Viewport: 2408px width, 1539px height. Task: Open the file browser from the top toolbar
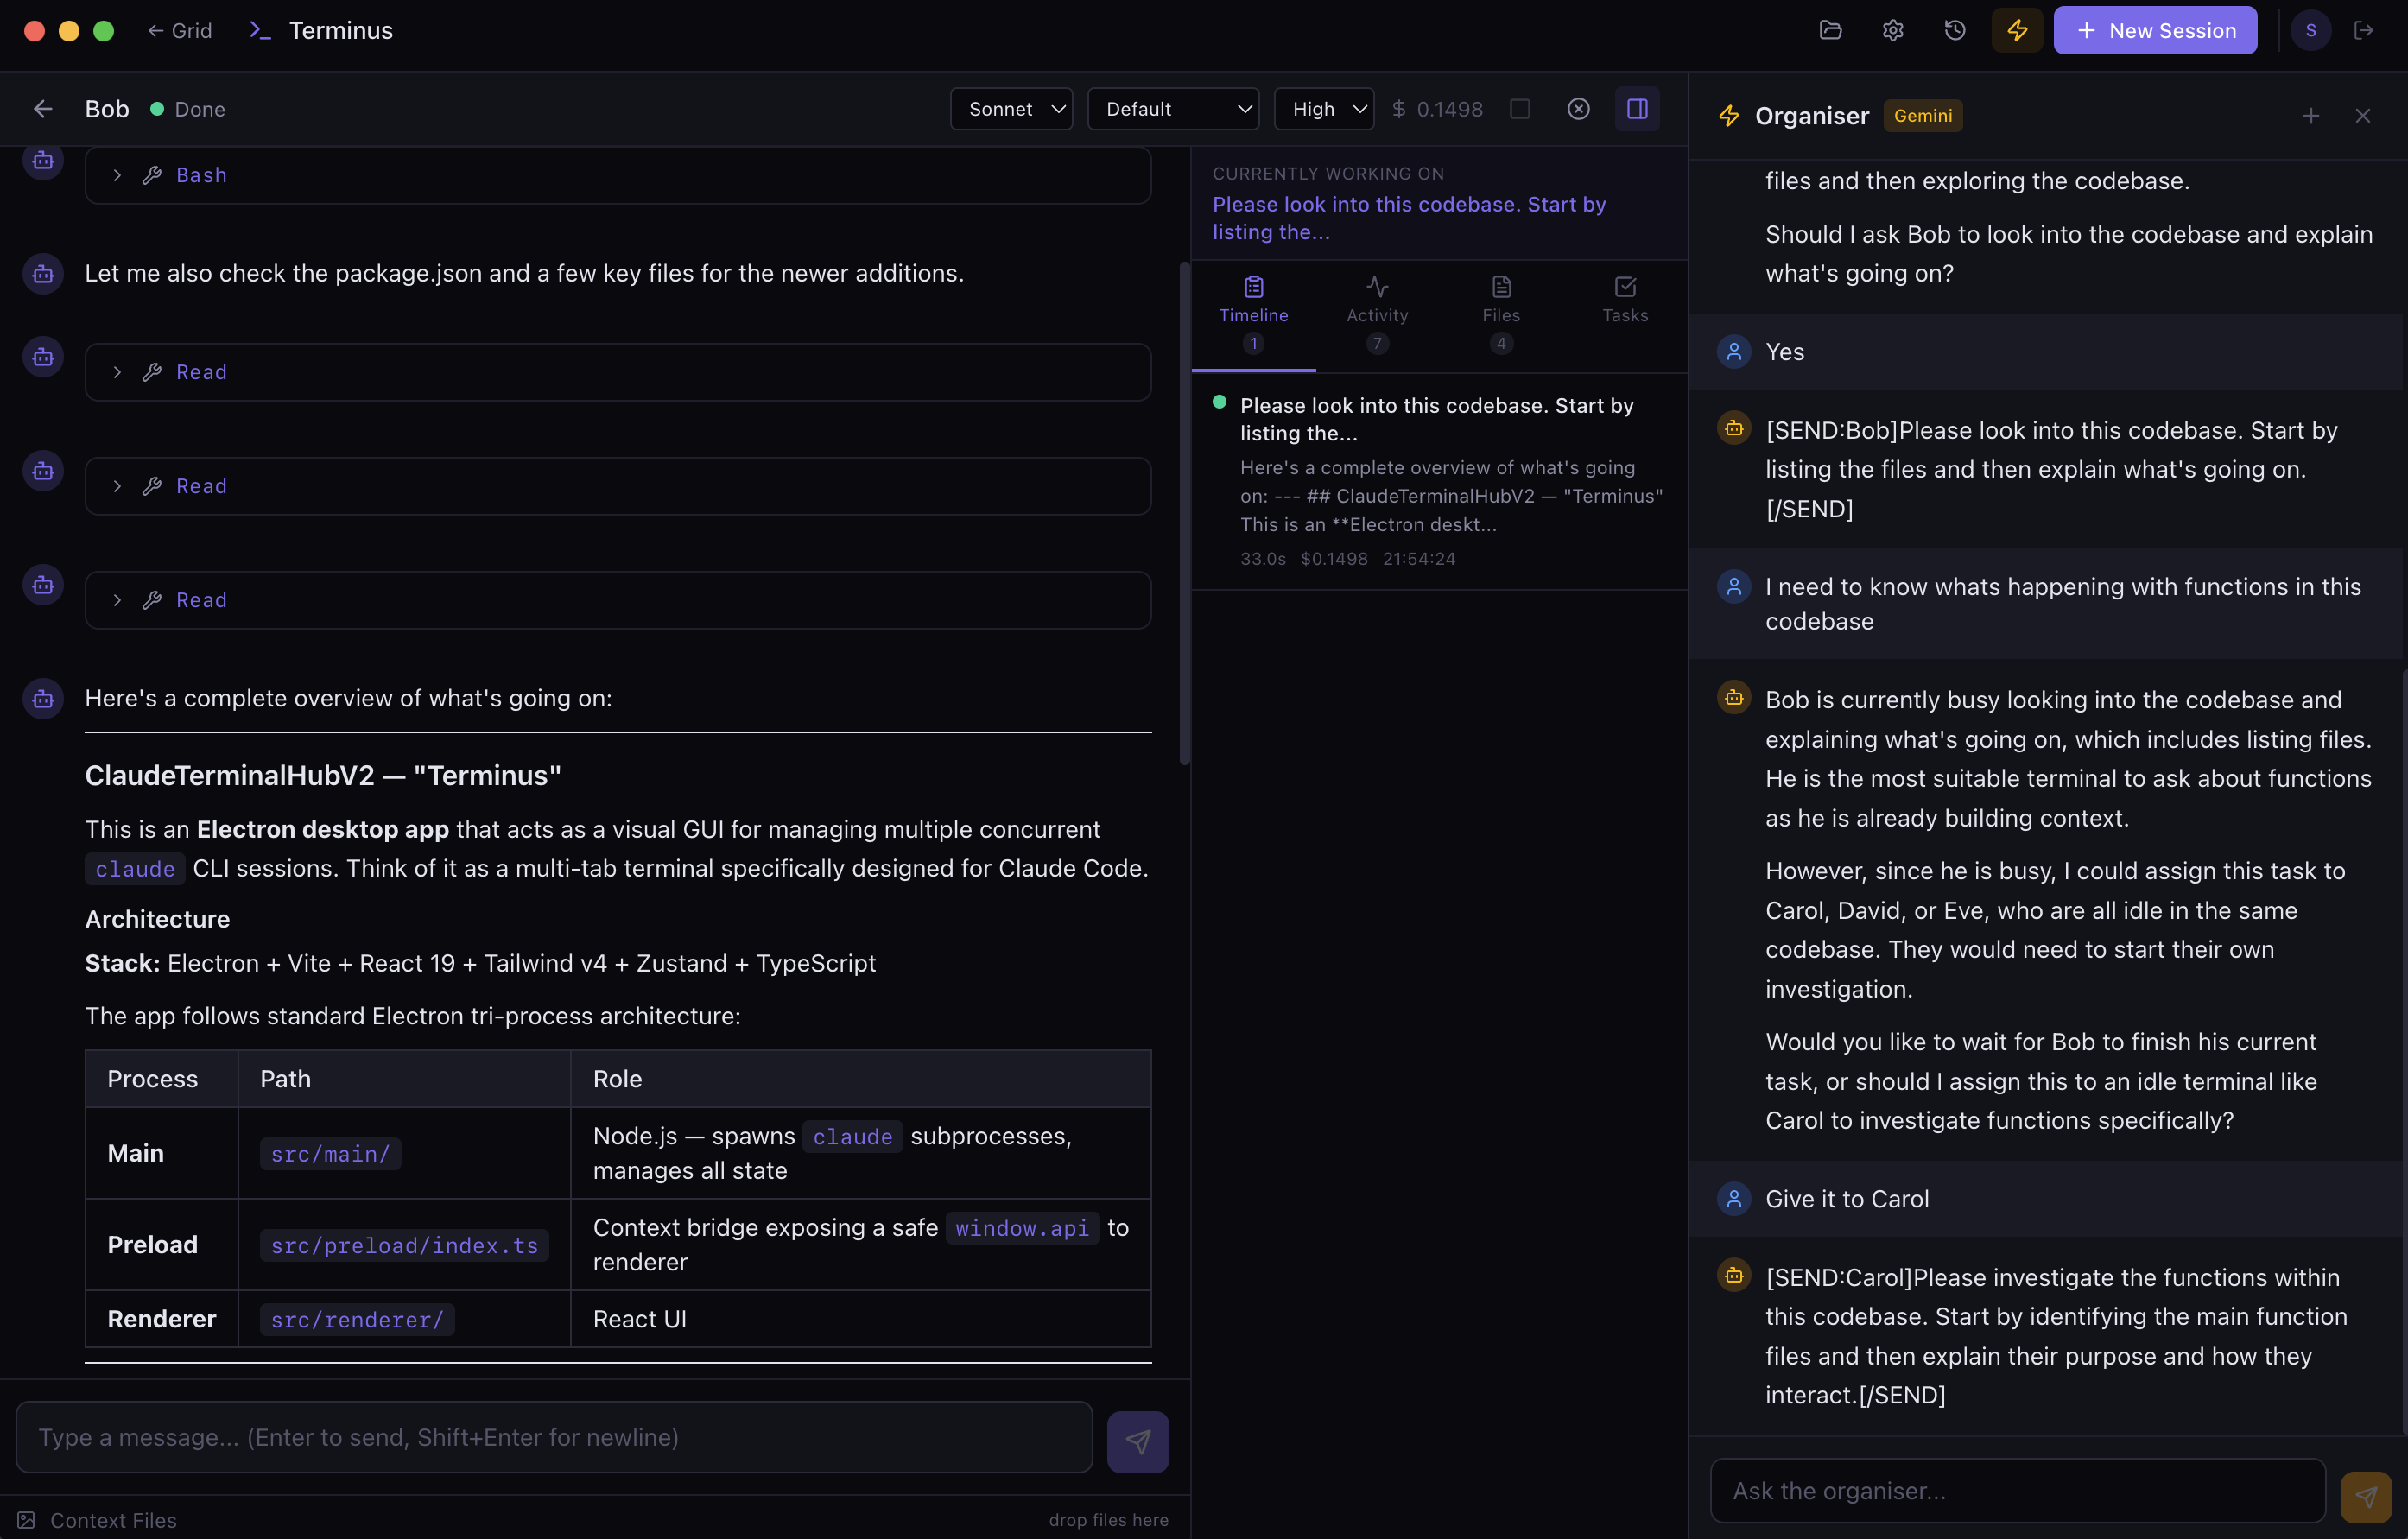click(1830, 30)
